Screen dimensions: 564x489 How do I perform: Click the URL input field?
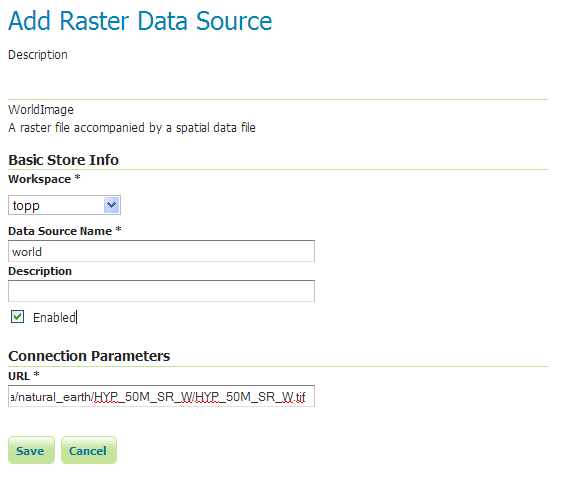point(162,396)
